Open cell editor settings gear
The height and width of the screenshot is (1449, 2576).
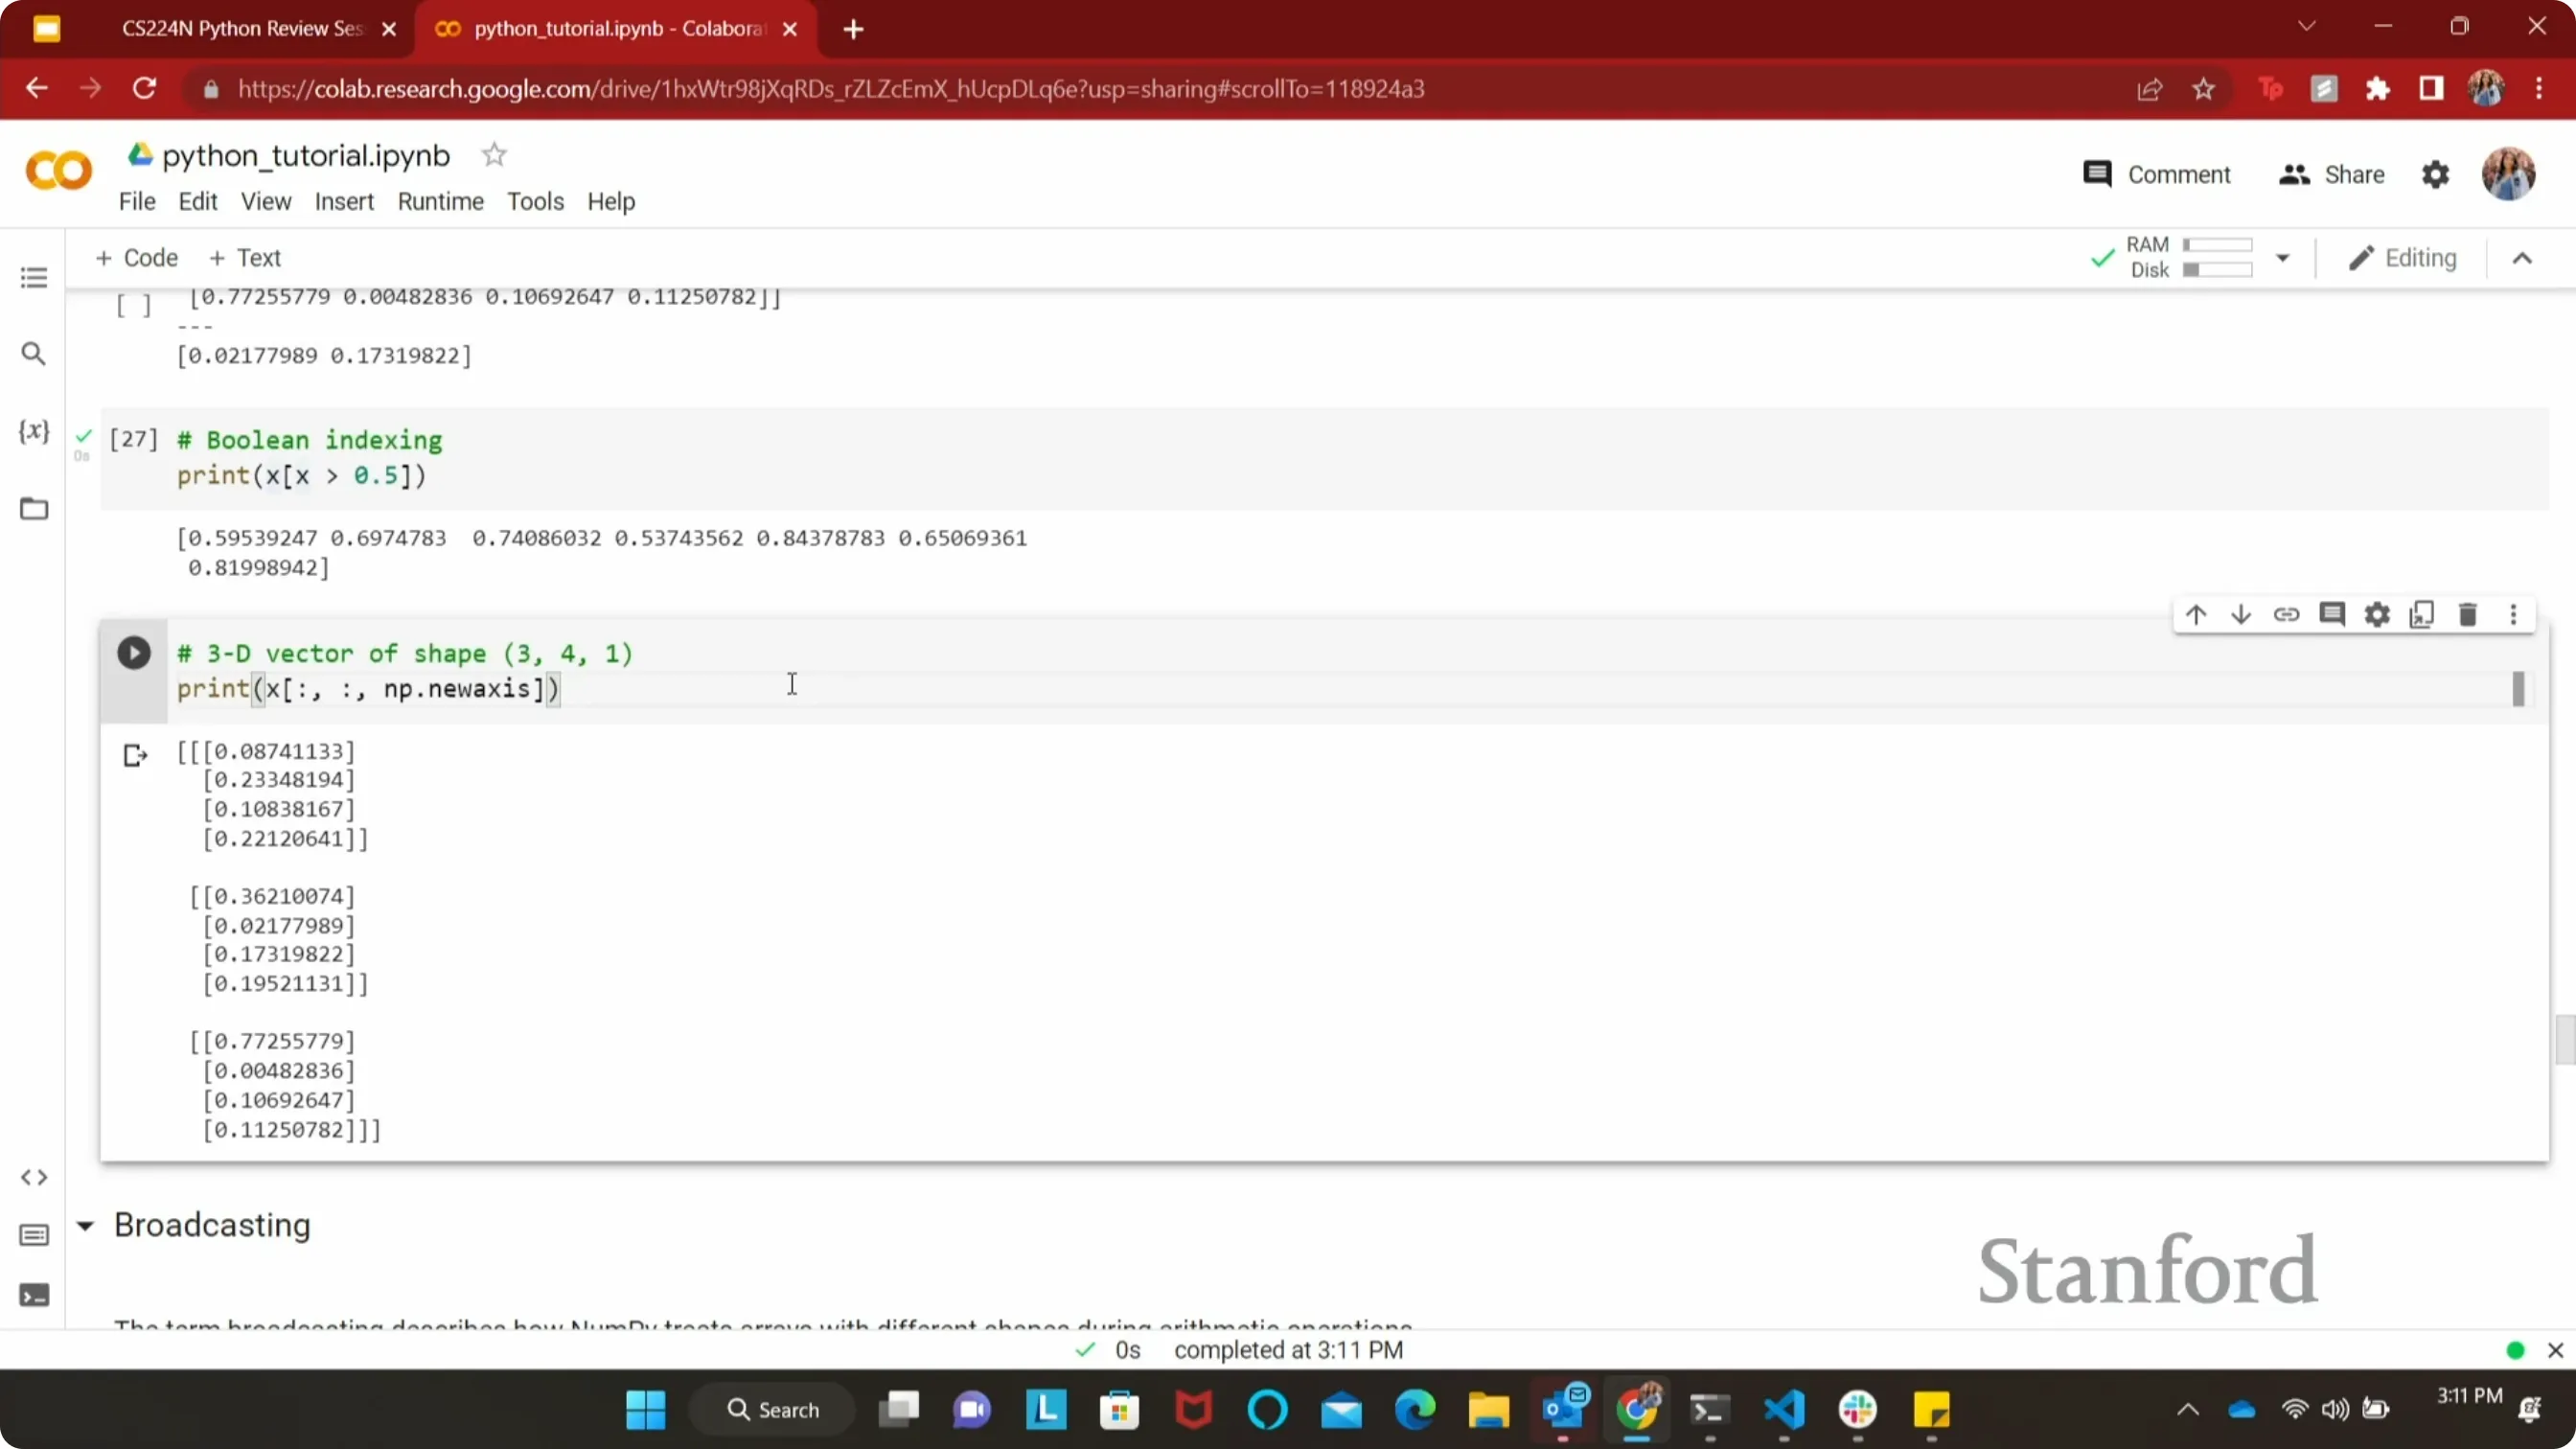pyautogui.click(x=2377, y=614)
